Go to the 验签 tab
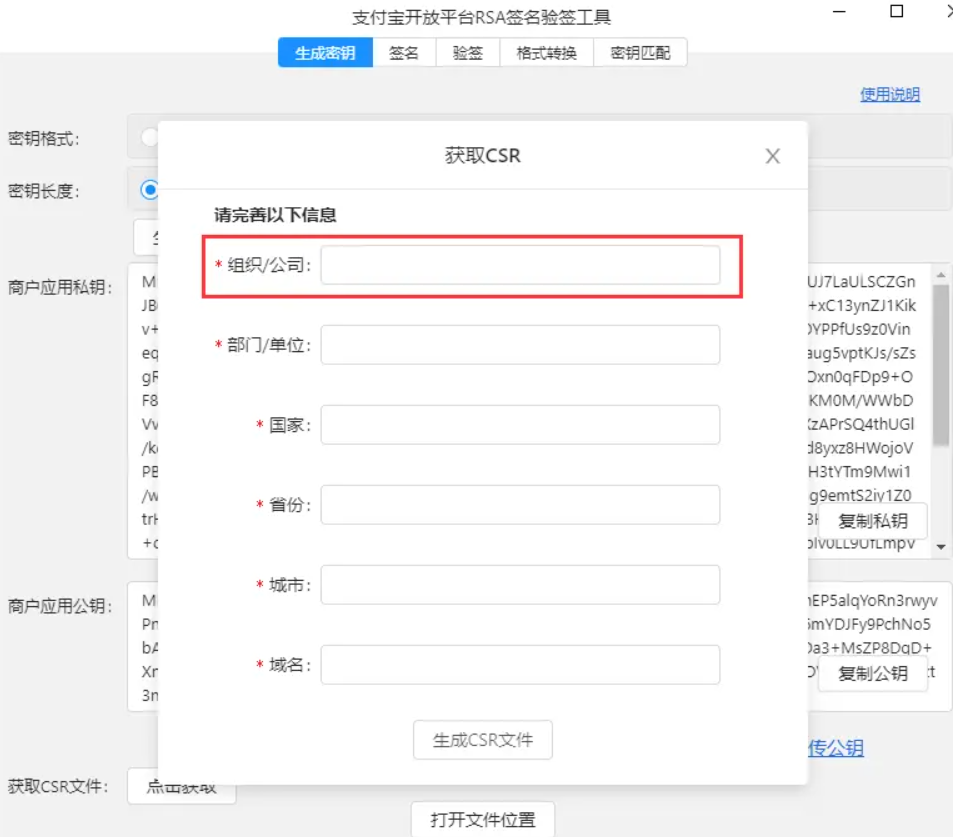 pyautogui.click(x=468, y=53)
